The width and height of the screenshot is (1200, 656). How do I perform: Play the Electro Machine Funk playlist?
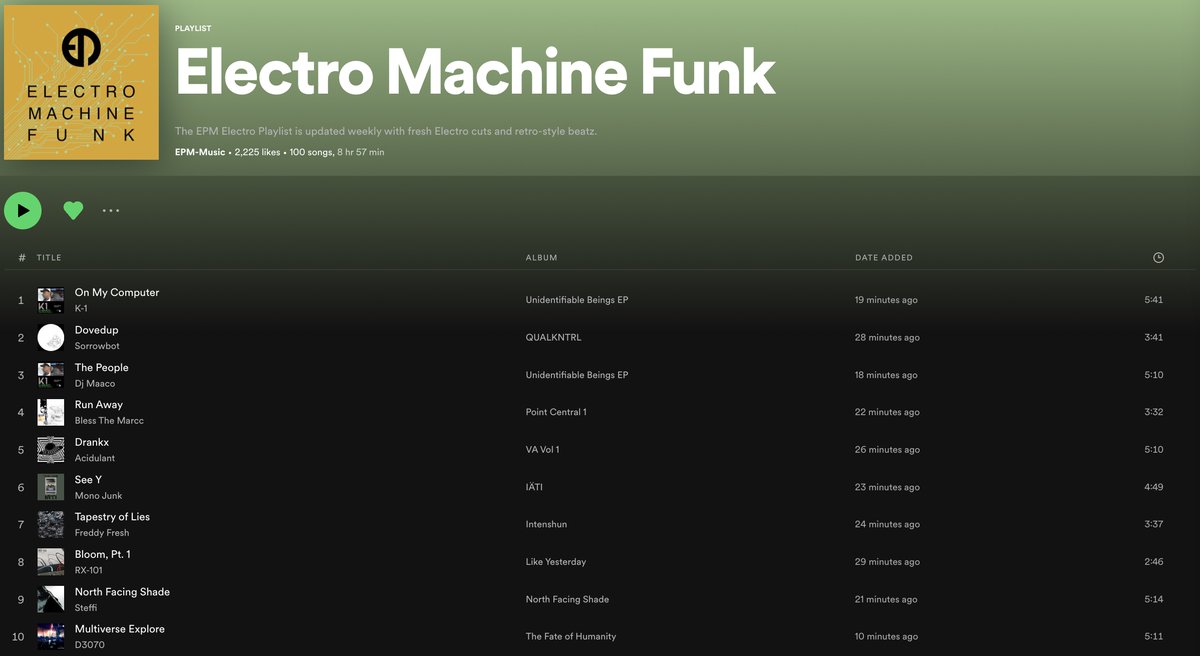pyautogui.click(x=23, y=210)
